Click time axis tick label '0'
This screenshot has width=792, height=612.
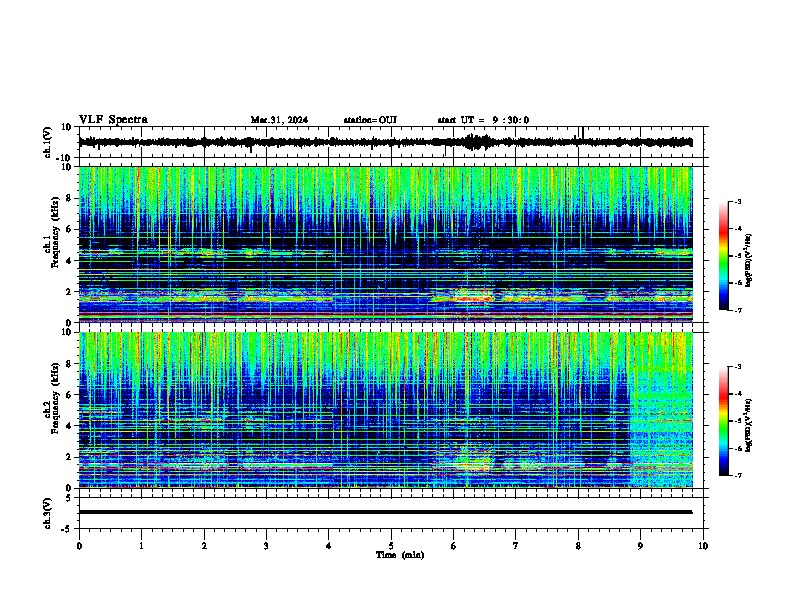click(x=79, y=546)
